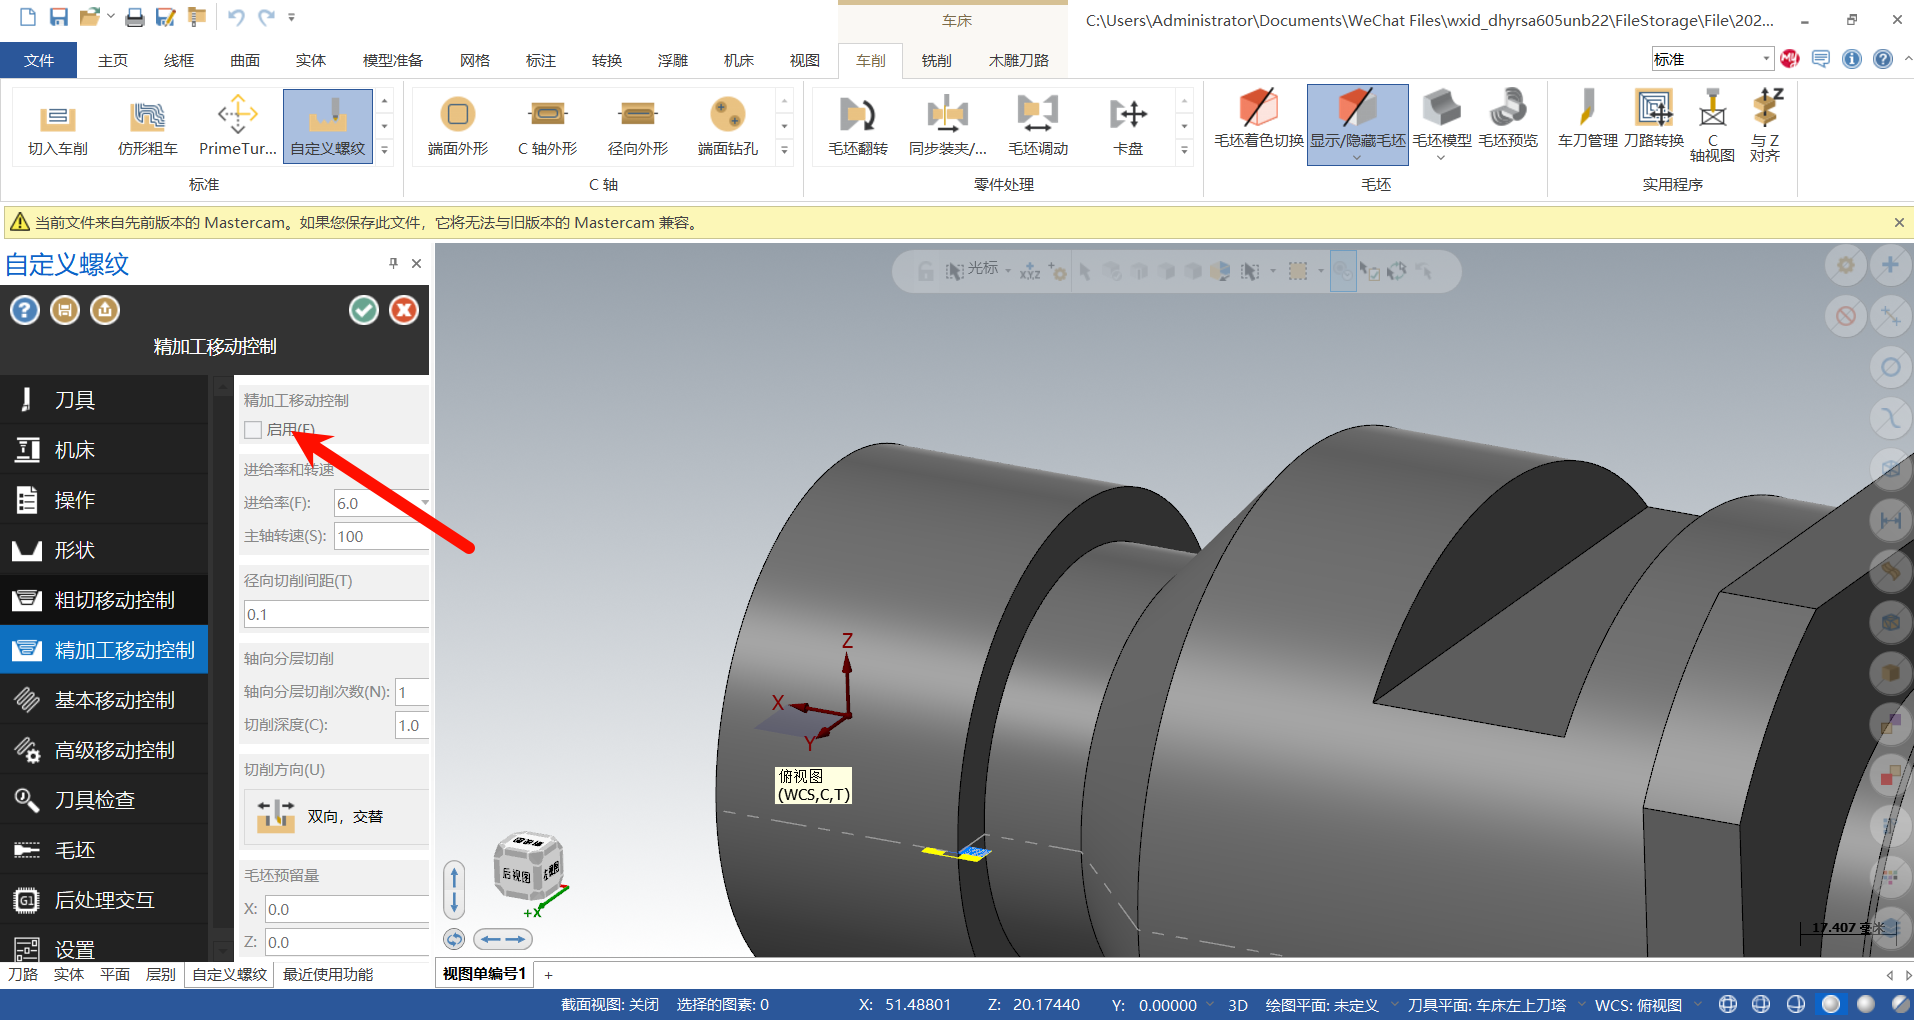Screen dimensions: 1914x1020
Task: Expand the 零件处理 gallery list
Action: 1185,151
